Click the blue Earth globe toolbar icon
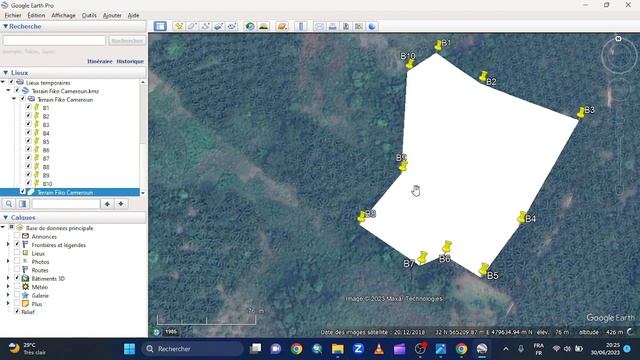Screen dimensions: 640x360 pos(372,26)
